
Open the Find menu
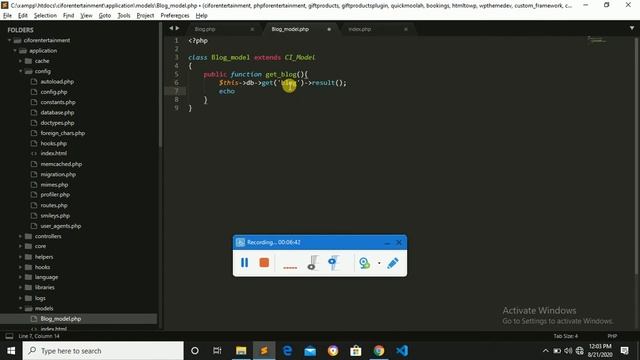coord(69,16)
